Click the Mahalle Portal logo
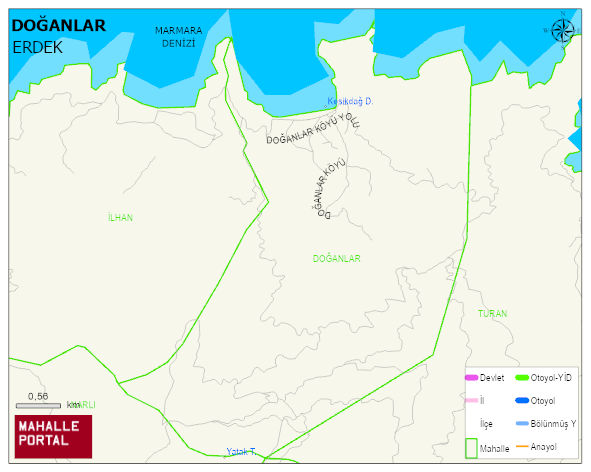This screenshot has width=591, height=472. pyautogui.click(x=54, y=437)
